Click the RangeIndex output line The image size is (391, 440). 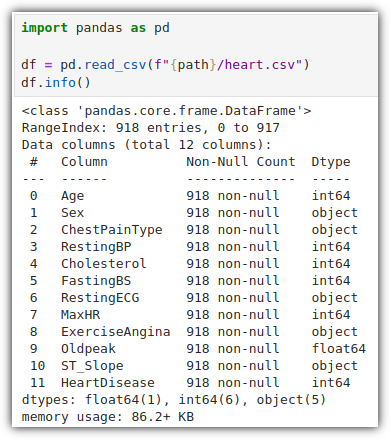151,128
